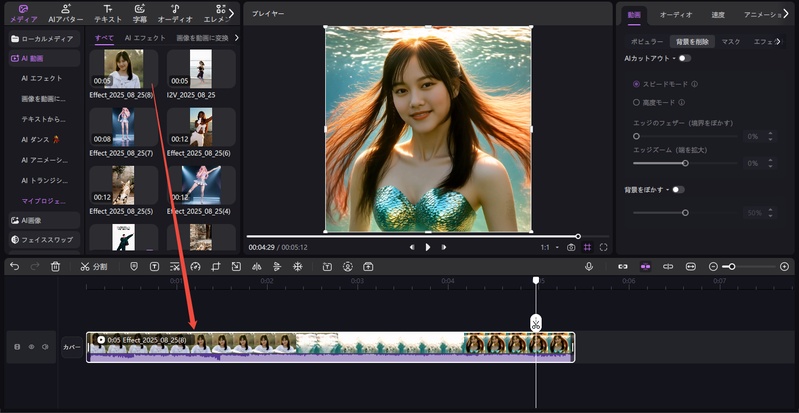Select ポピュラー sub-tab

(647, 42)
